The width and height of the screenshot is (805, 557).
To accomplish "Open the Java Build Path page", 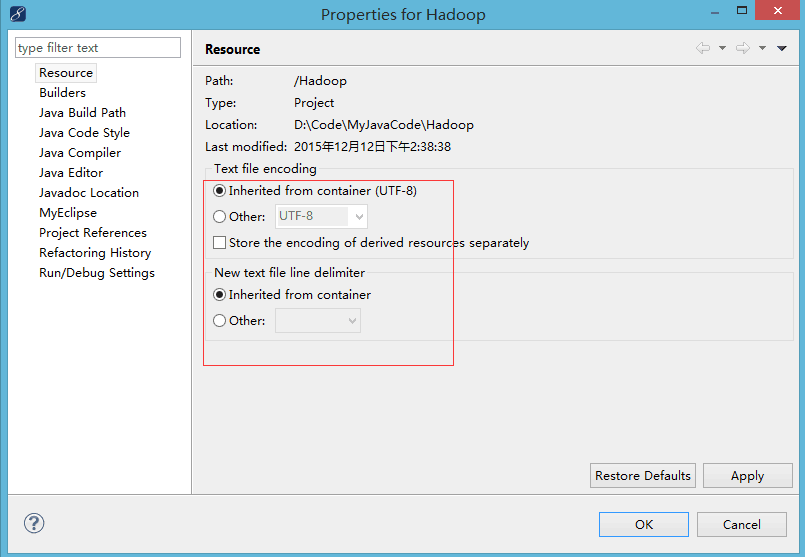I will point(82,113).
